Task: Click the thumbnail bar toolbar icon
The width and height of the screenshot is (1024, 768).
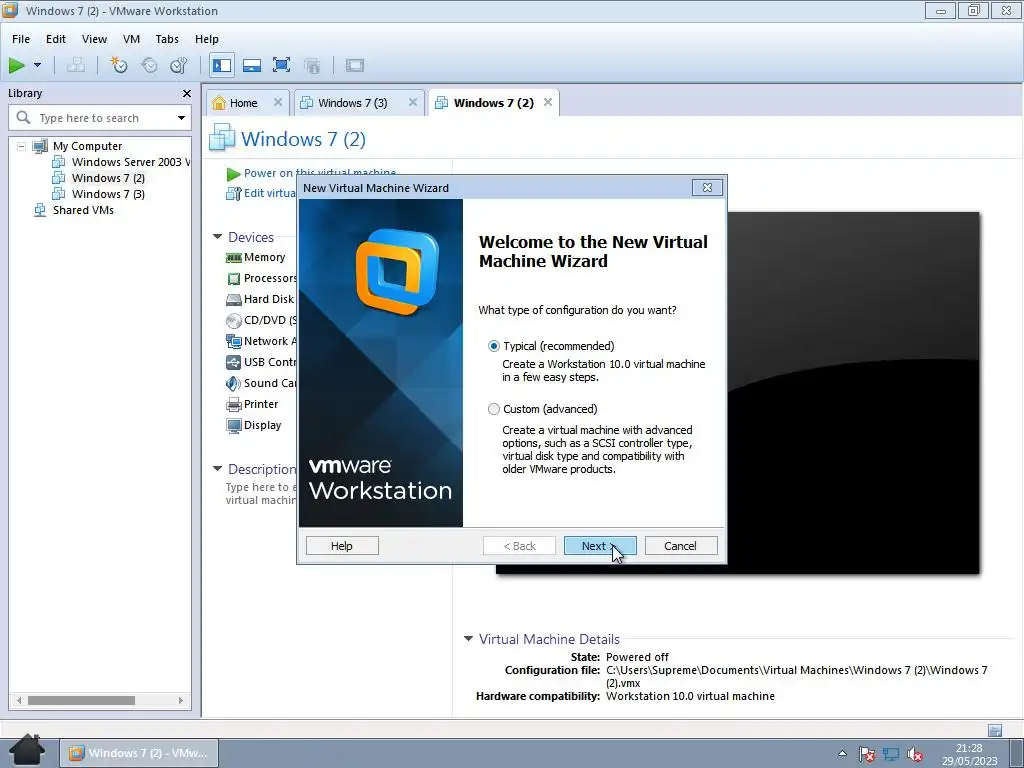Action: [251, 65]
